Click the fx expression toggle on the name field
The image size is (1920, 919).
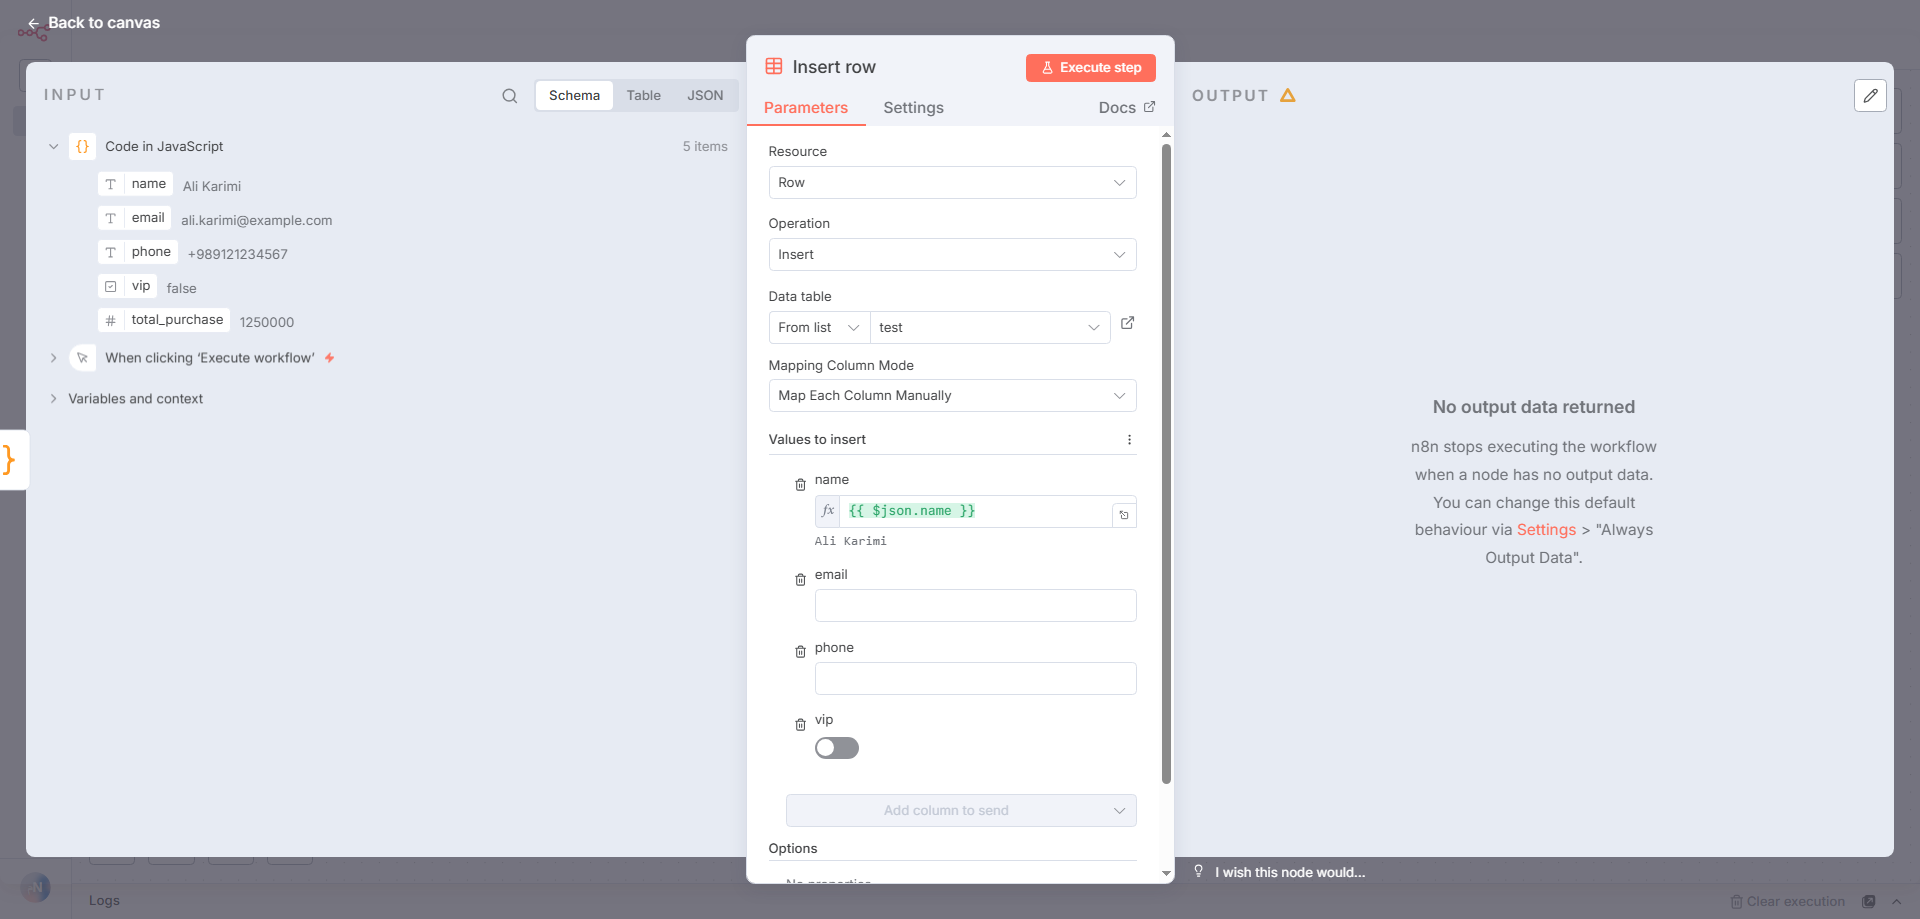827,511
